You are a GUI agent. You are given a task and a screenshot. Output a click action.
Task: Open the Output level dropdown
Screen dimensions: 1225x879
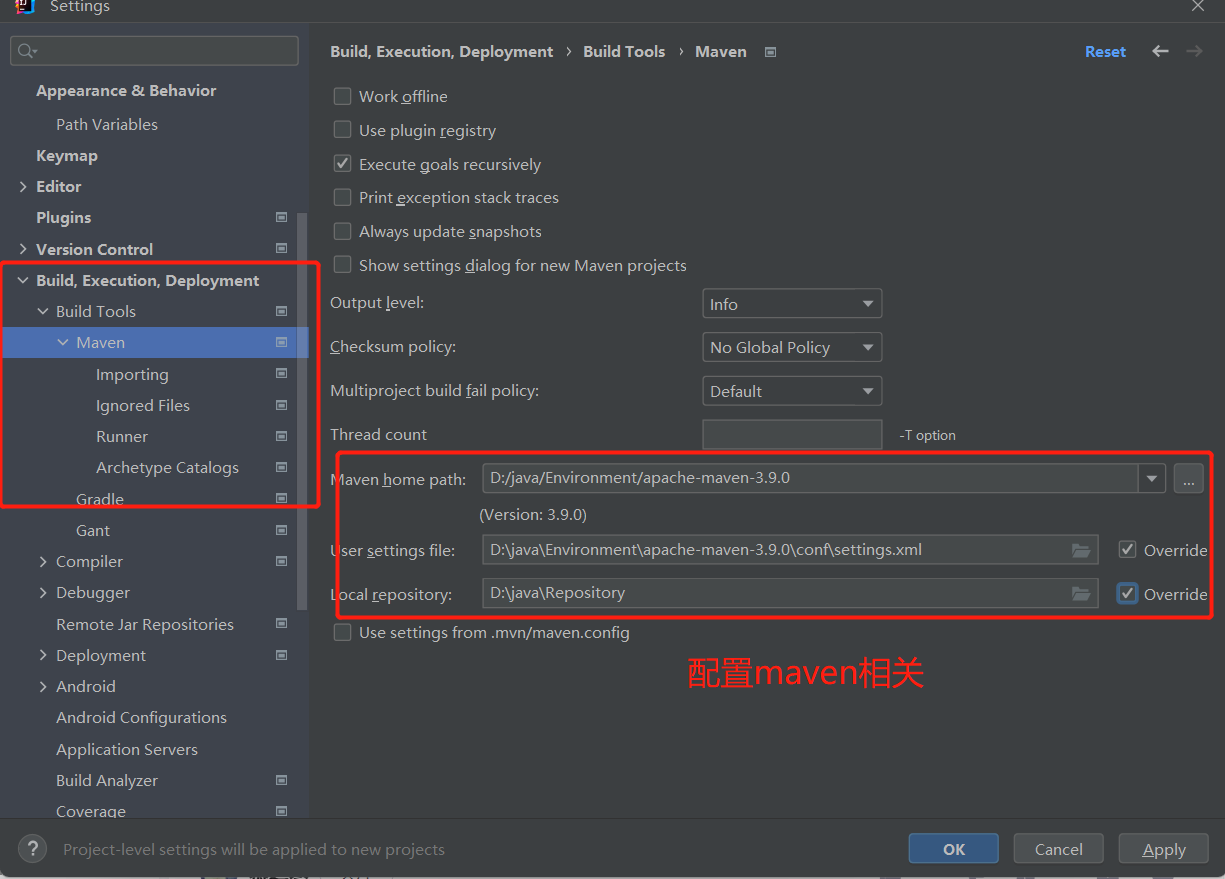pyautogui.click(x=792, y=304)
